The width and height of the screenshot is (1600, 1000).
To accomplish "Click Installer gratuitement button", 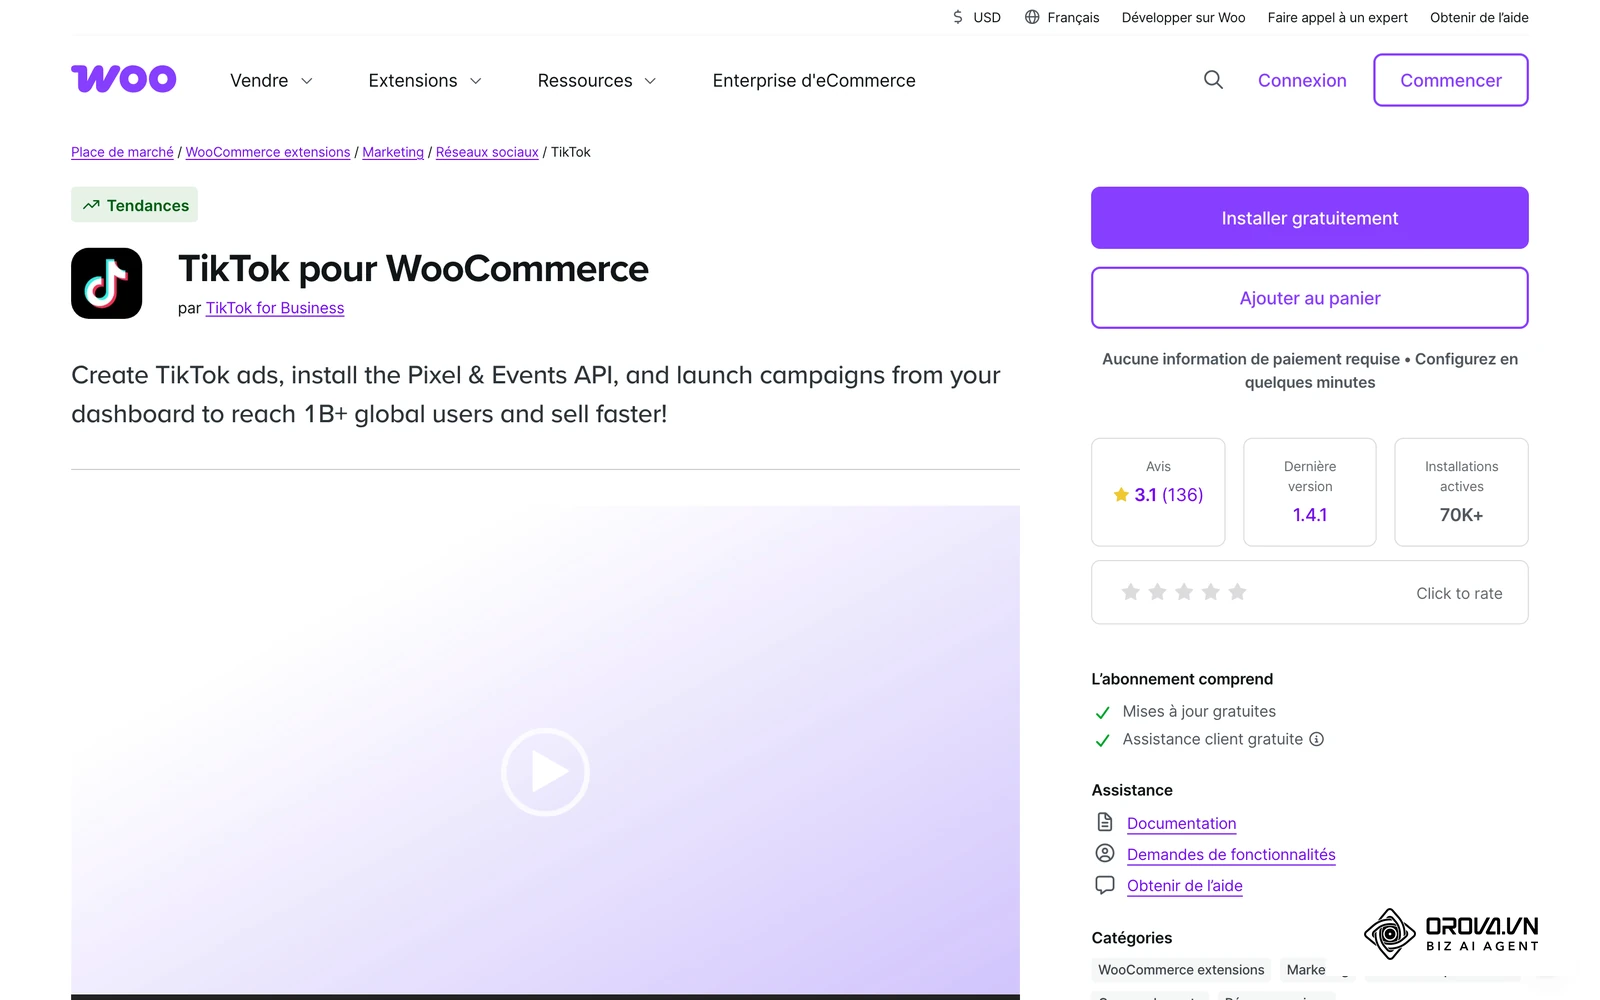I will tap(1310, 218).
